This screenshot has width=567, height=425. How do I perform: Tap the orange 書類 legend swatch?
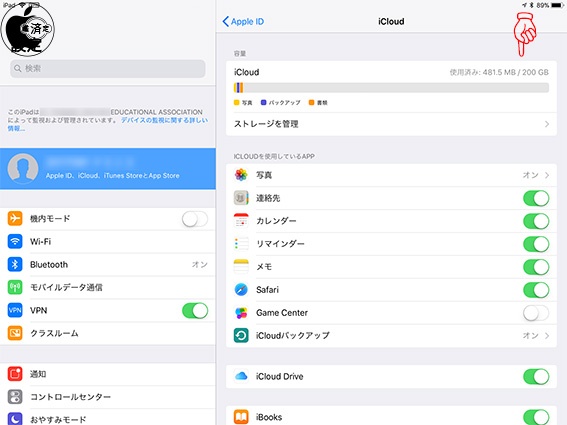pyautogui.click(x=311, y=102)
